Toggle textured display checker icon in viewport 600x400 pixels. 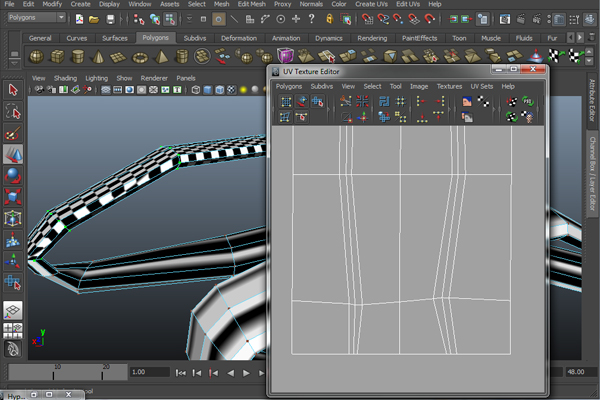click(x=231, y=90)
